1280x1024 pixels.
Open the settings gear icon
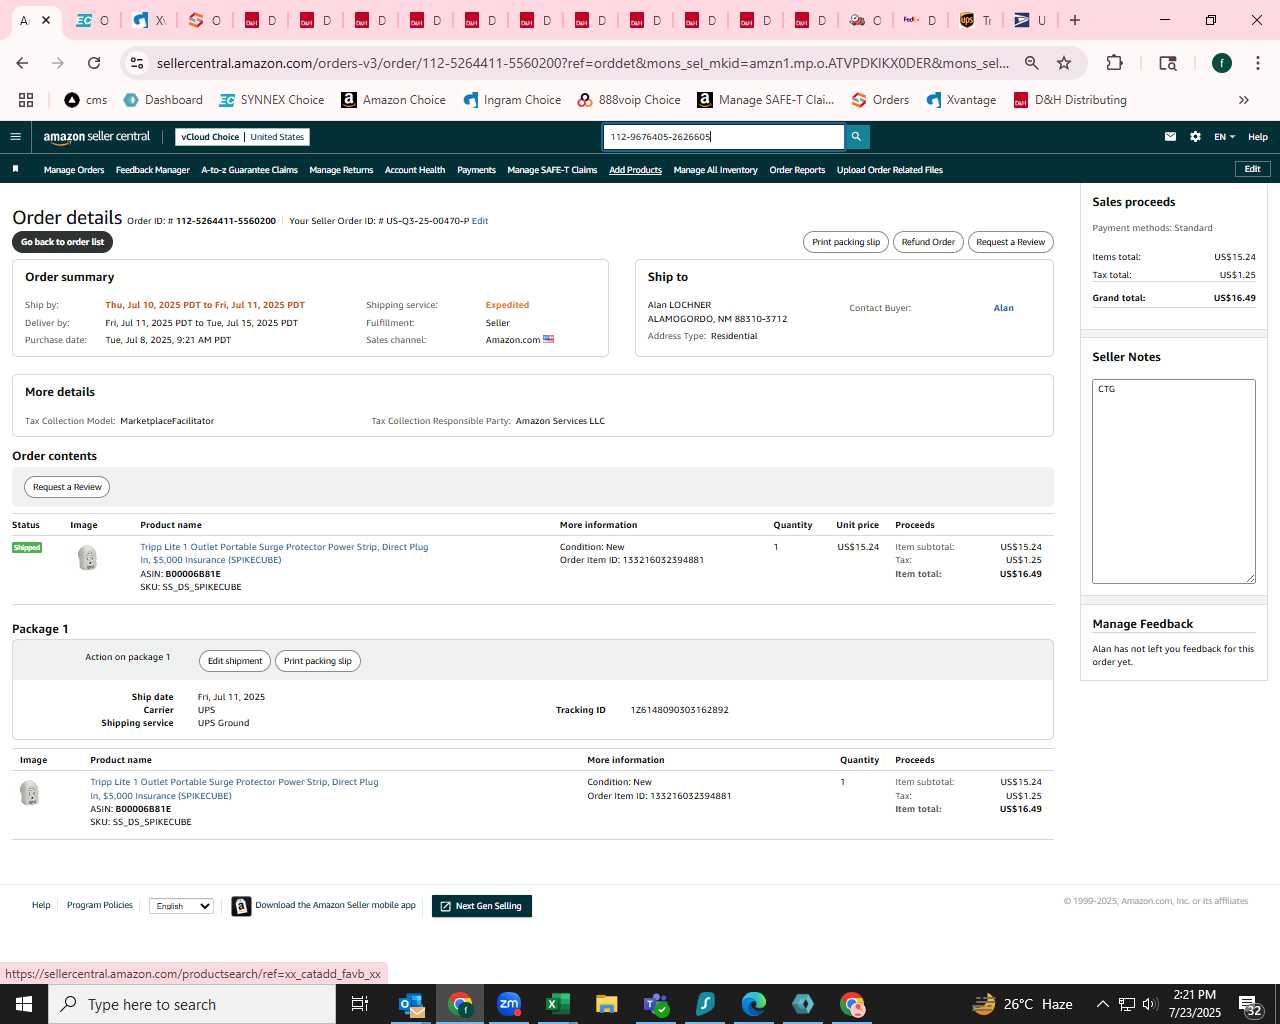(1195, 137)
